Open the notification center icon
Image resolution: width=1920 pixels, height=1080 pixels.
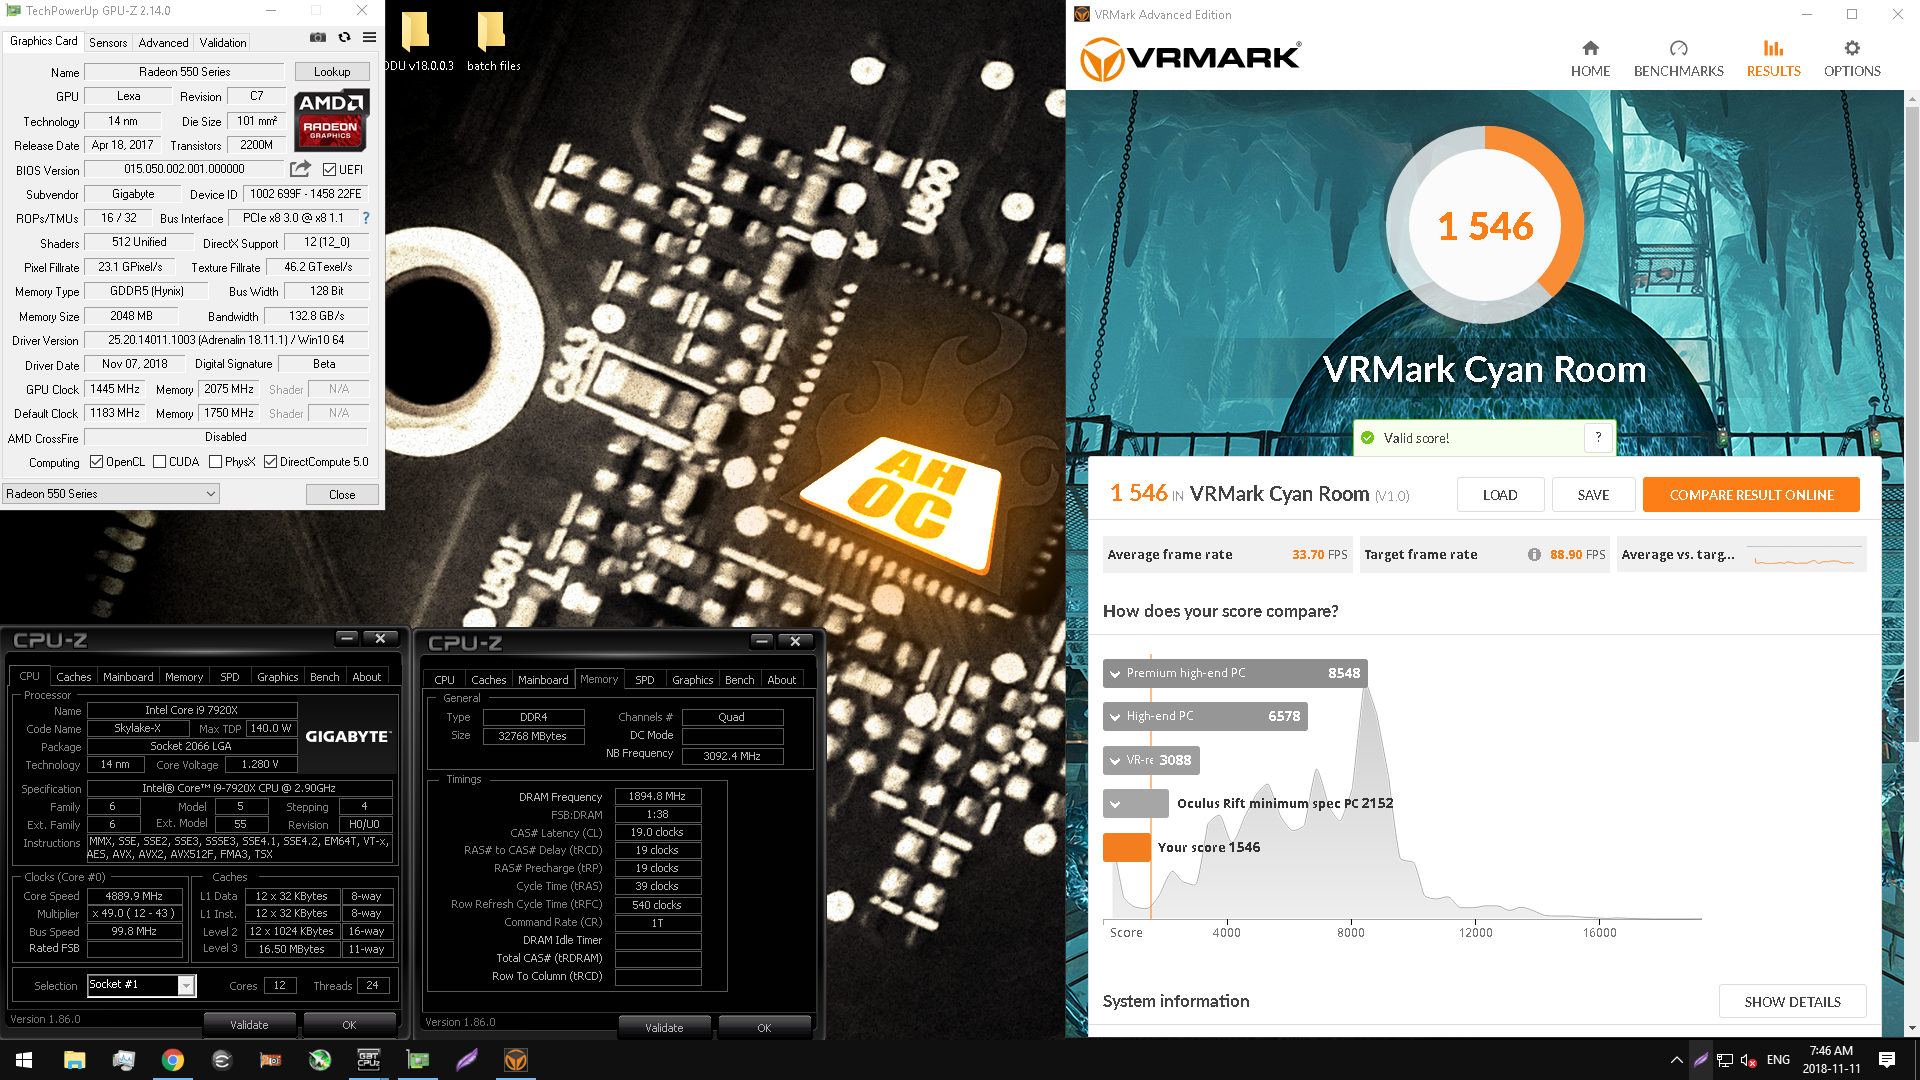(1887, 1060)
